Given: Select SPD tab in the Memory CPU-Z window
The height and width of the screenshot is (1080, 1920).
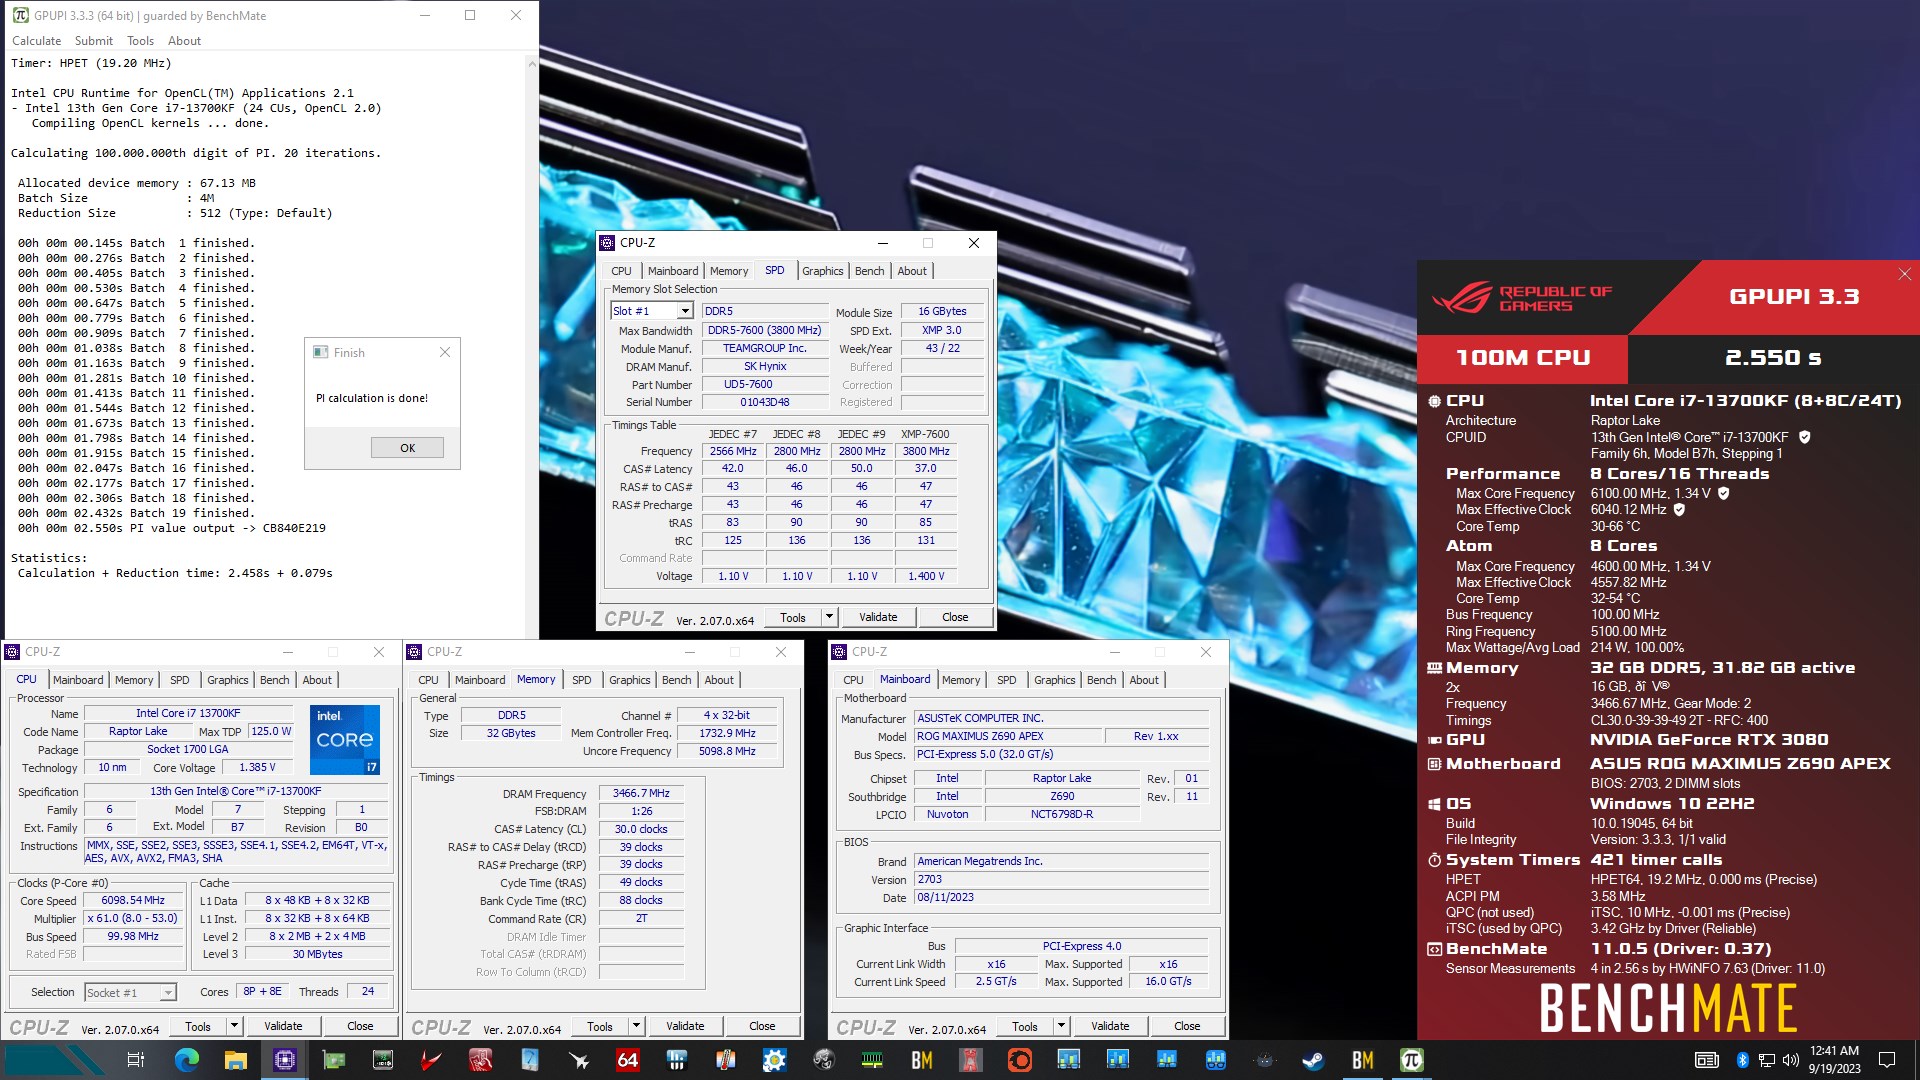Looking at the screenshot, I should [x=581, y=680].
